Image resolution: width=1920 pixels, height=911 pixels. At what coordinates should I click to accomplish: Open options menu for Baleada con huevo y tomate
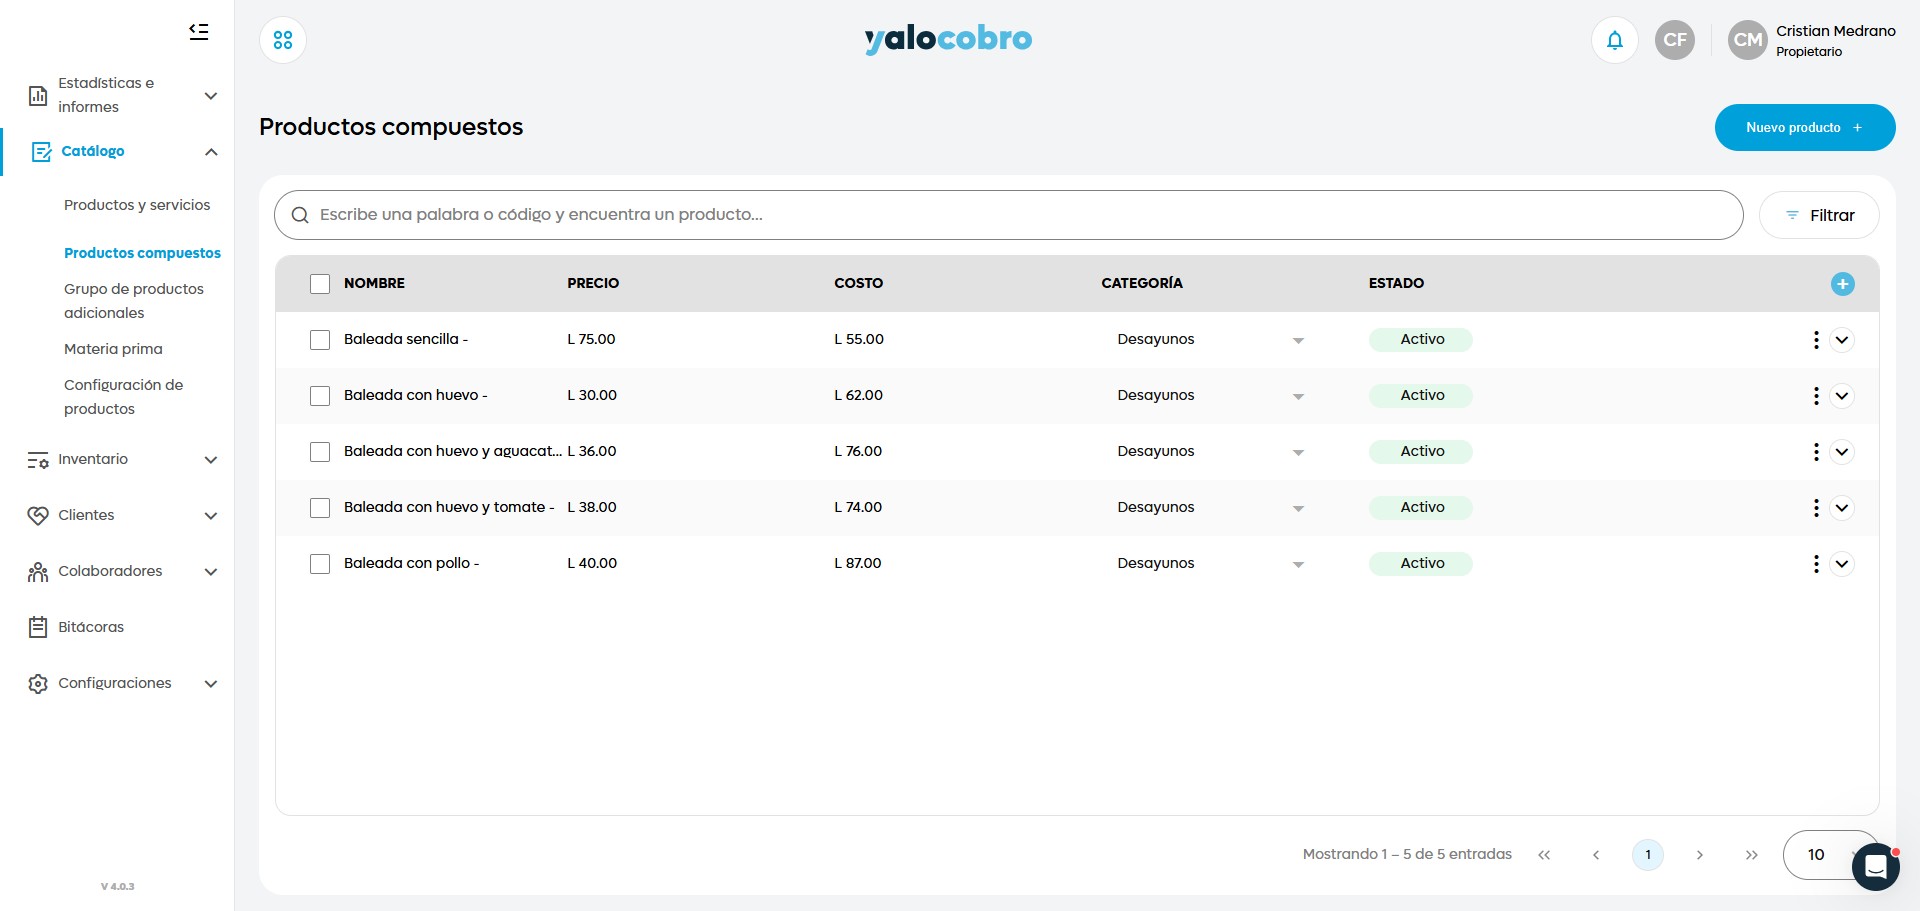point(1816,508)
